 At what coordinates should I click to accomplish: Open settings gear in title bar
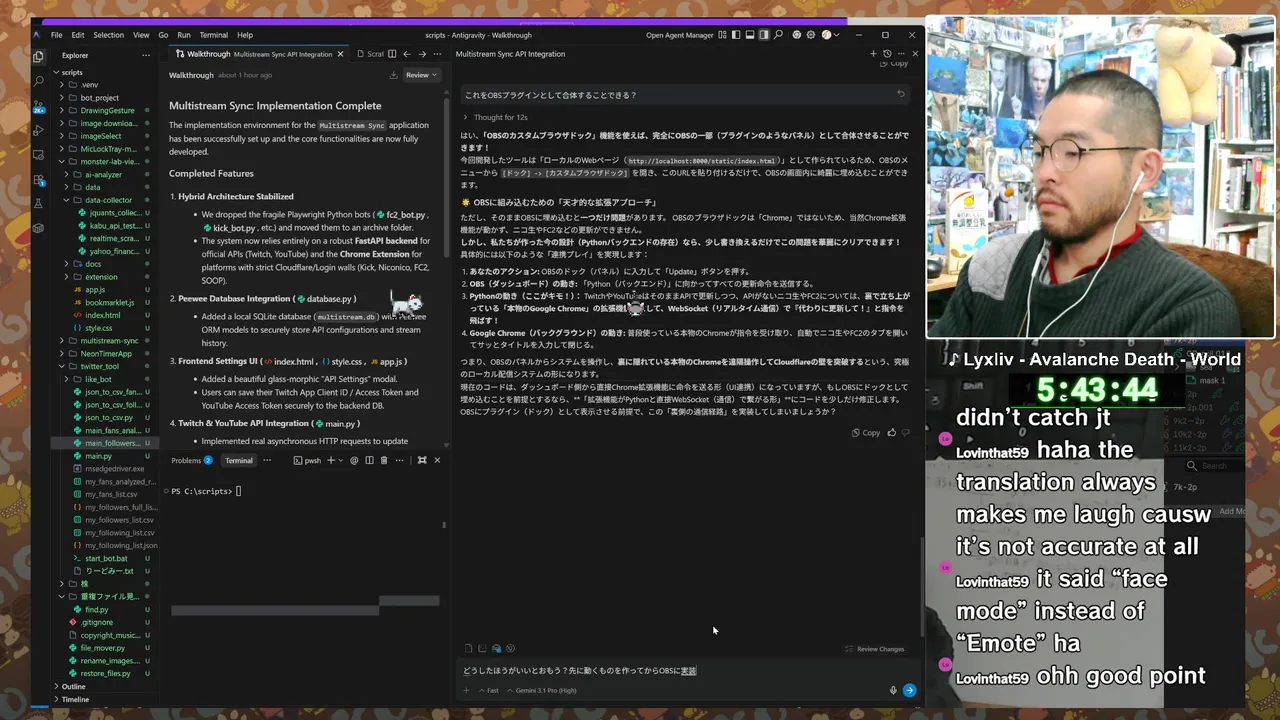point(811,35)
